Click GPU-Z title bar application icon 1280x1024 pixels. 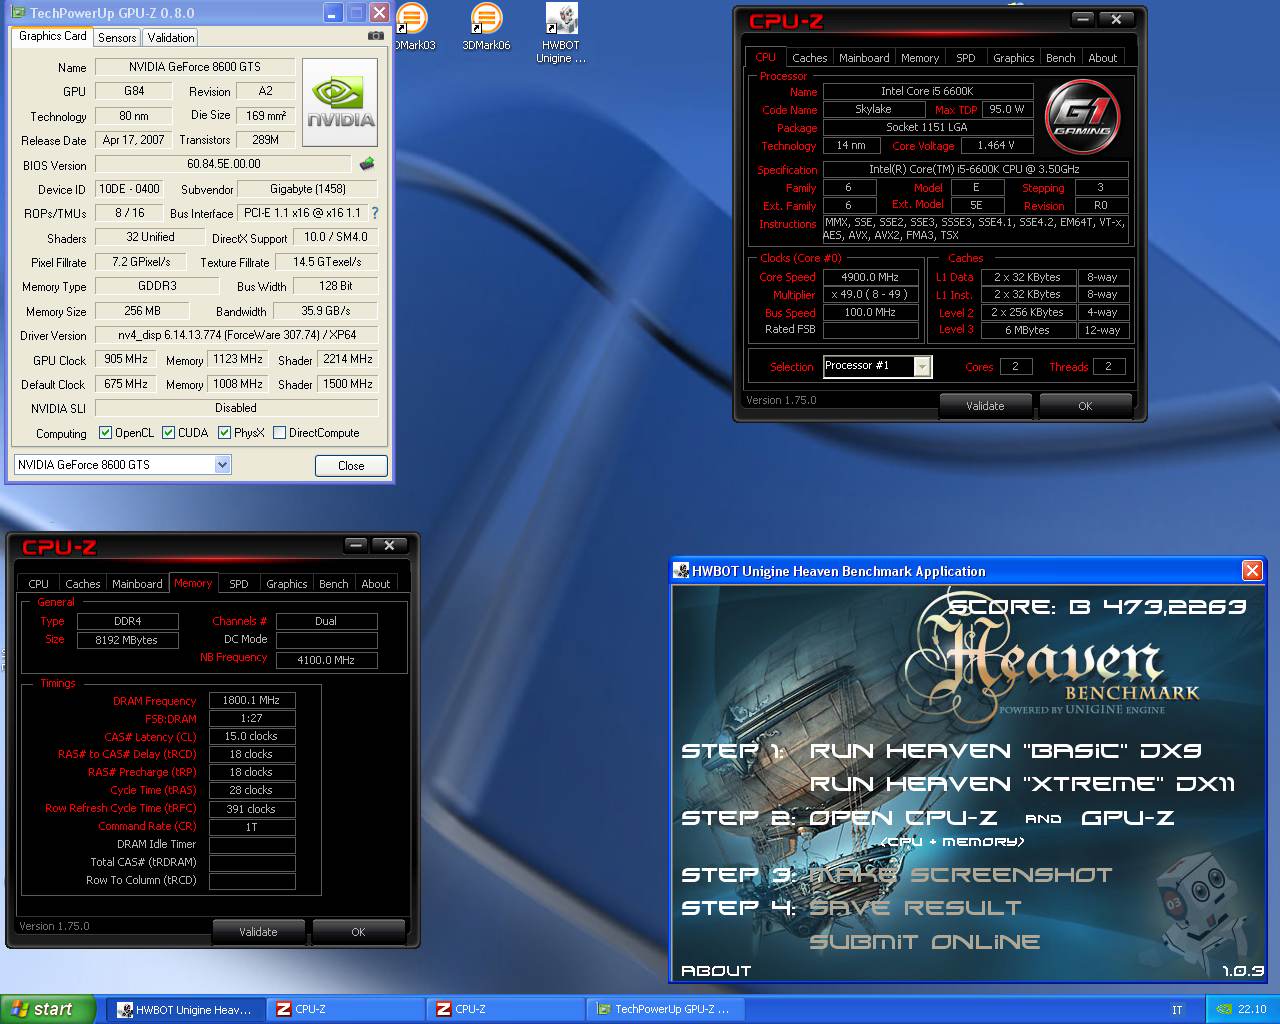click(18, 13)
